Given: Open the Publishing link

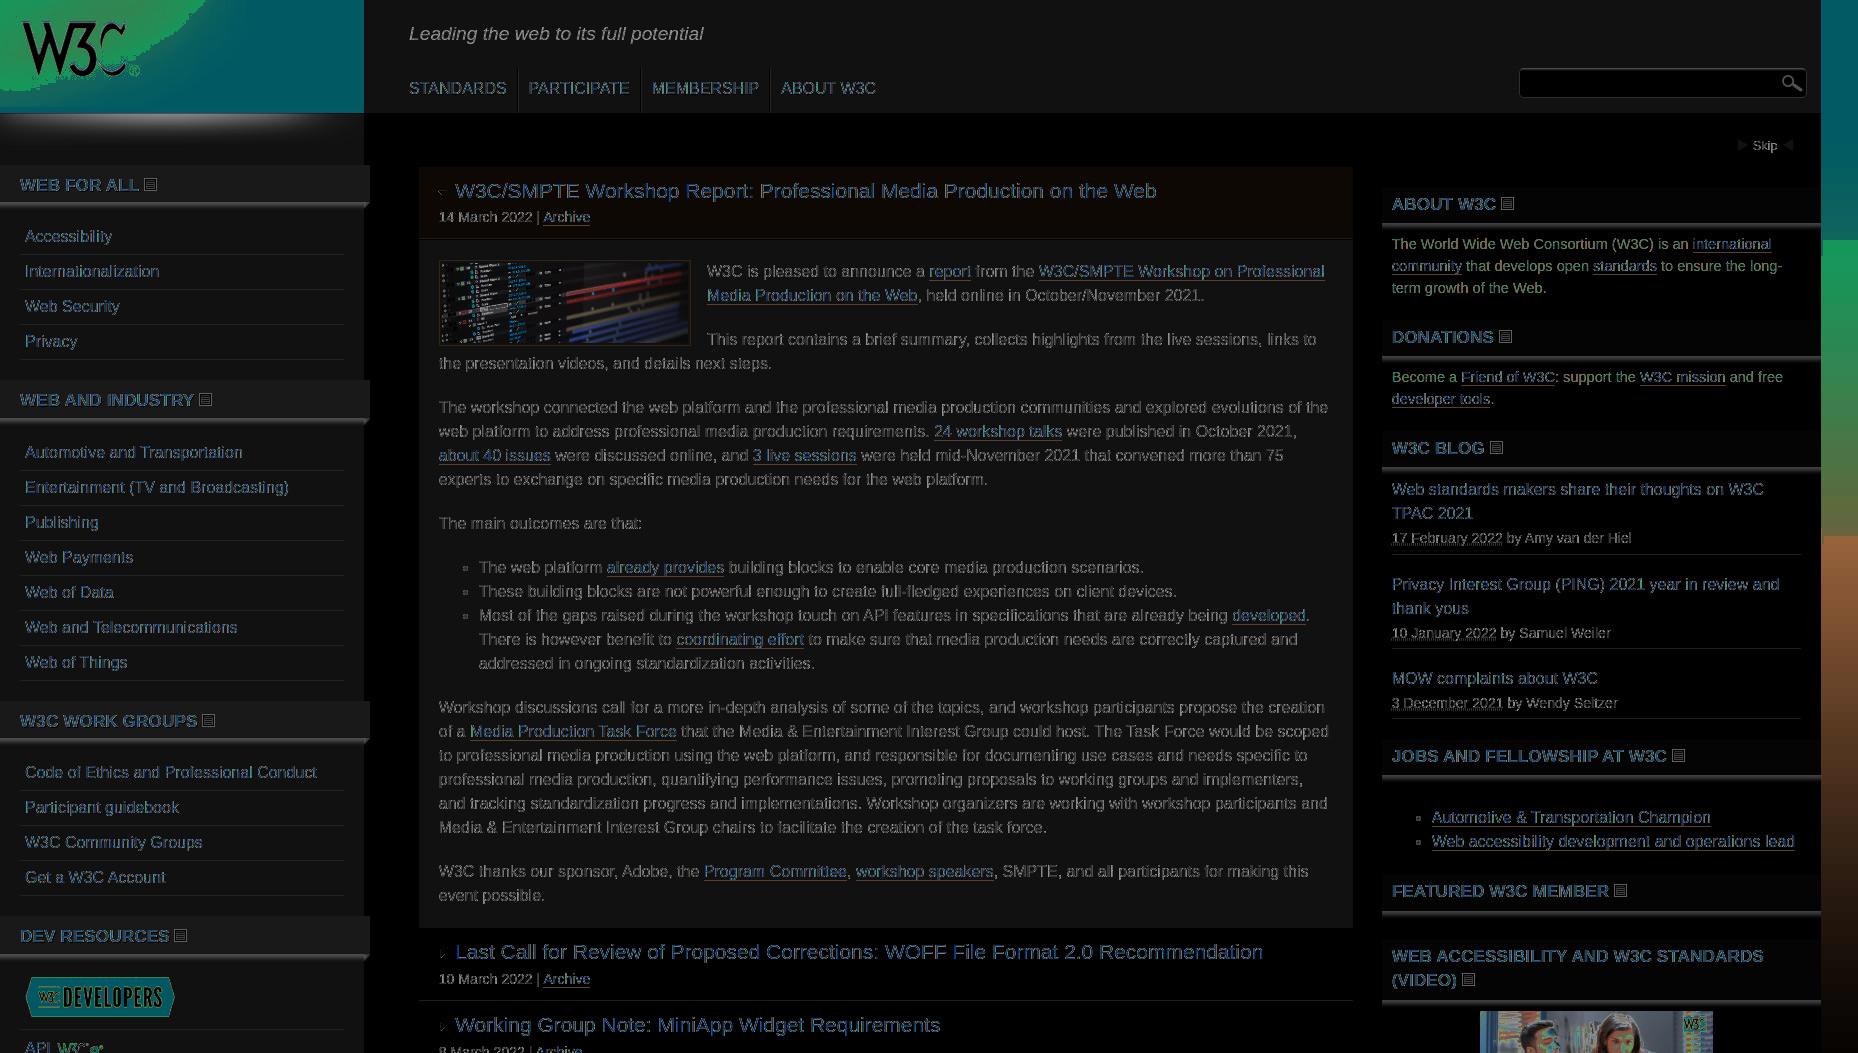Looking at the screenshot, I should click(x=61, y=522).
